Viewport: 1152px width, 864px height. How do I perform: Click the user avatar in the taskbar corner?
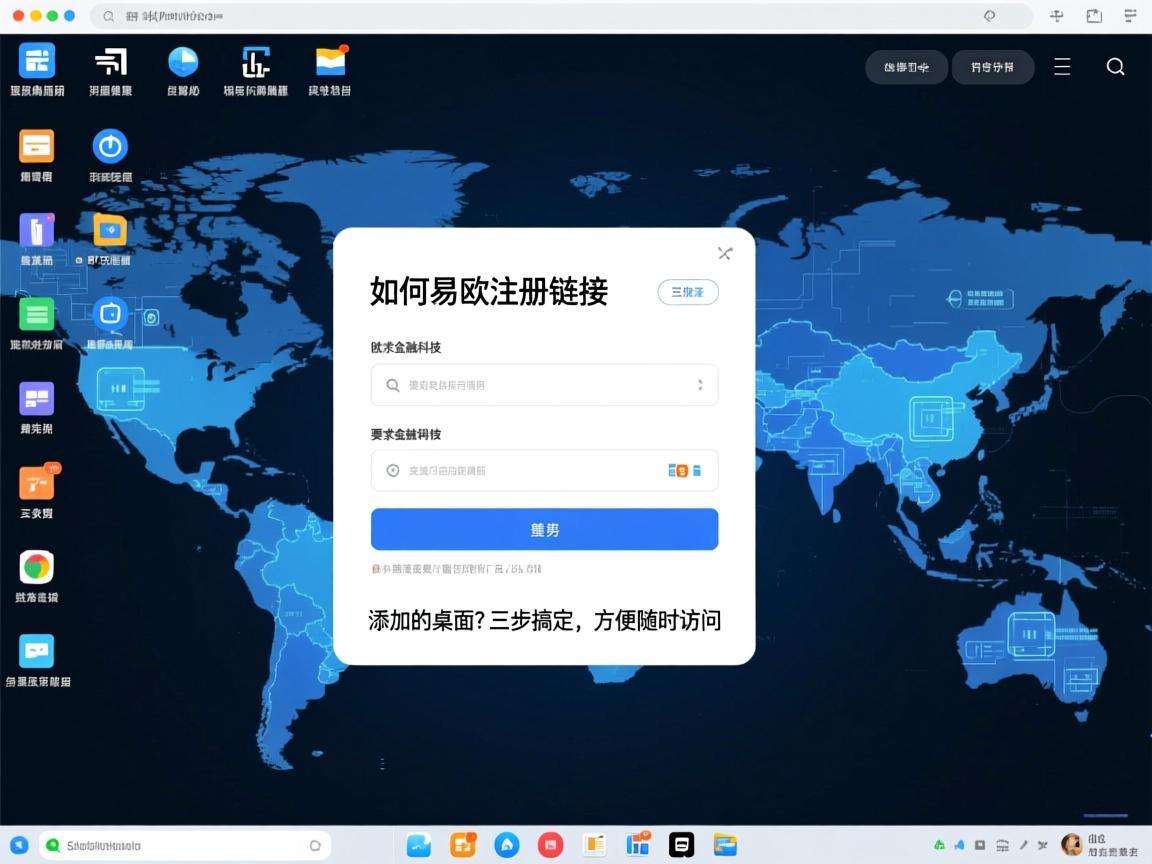pyautogui.click(x=1072, y=845)
